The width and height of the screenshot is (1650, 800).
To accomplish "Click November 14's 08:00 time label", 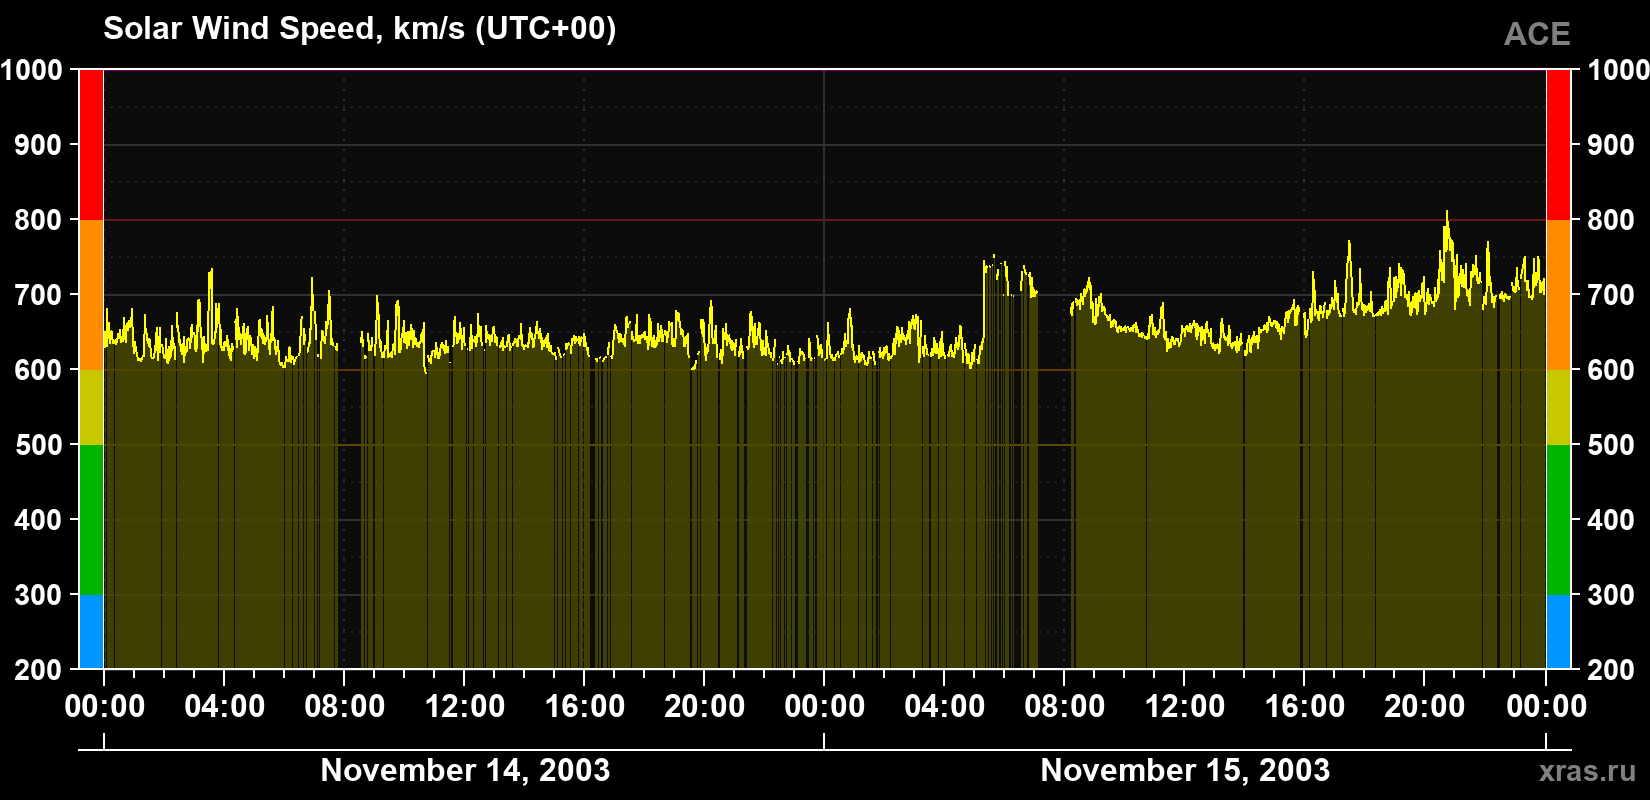I will pos(345,707).
